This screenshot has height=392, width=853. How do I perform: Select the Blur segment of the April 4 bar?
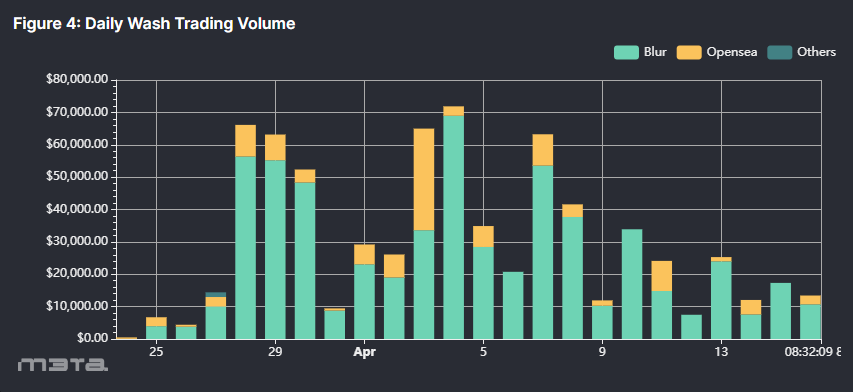454,227
